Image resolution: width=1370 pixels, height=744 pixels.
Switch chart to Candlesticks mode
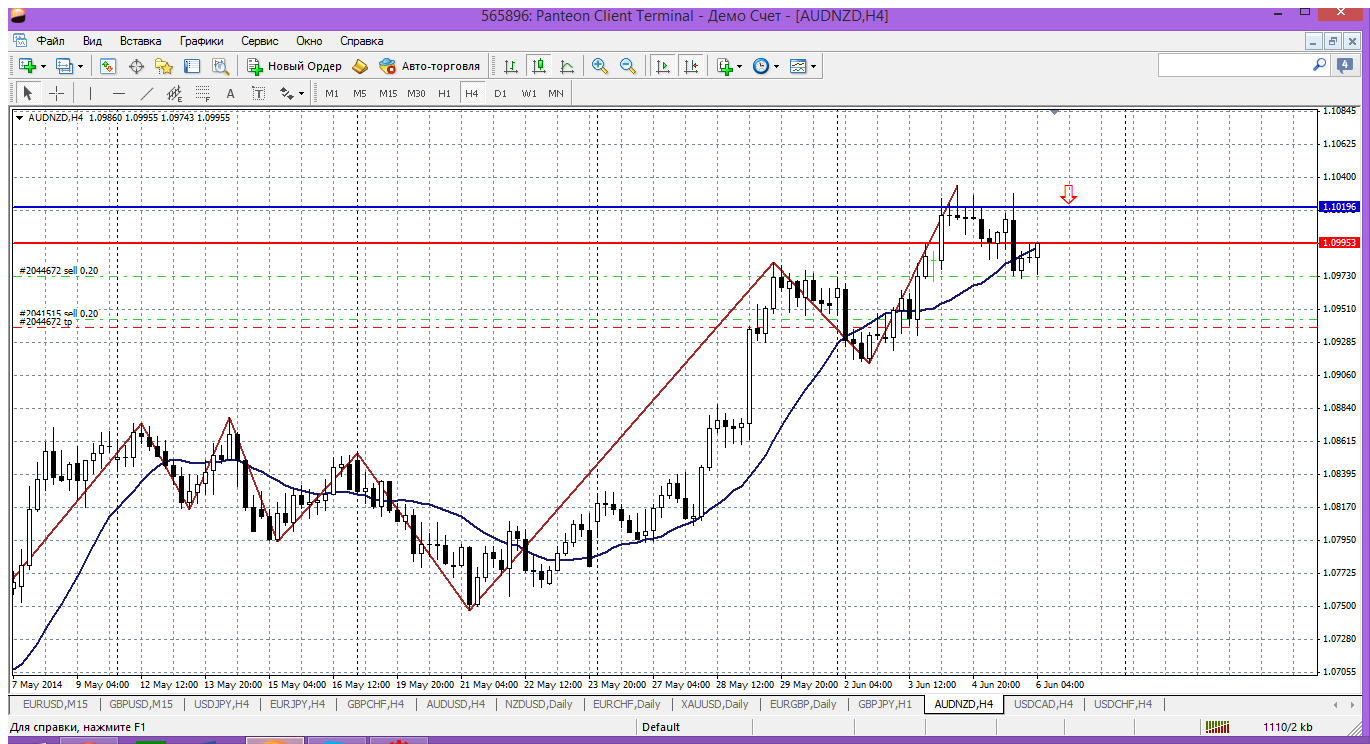pos(539,66)
